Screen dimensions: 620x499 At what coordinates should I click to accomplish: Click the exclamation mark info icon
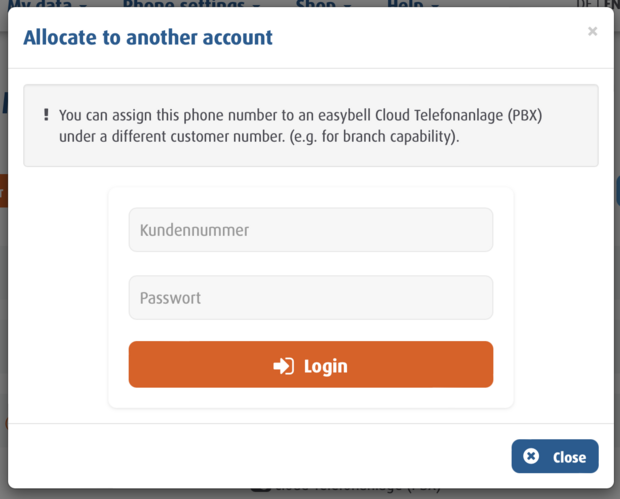(x=46, y=115)
